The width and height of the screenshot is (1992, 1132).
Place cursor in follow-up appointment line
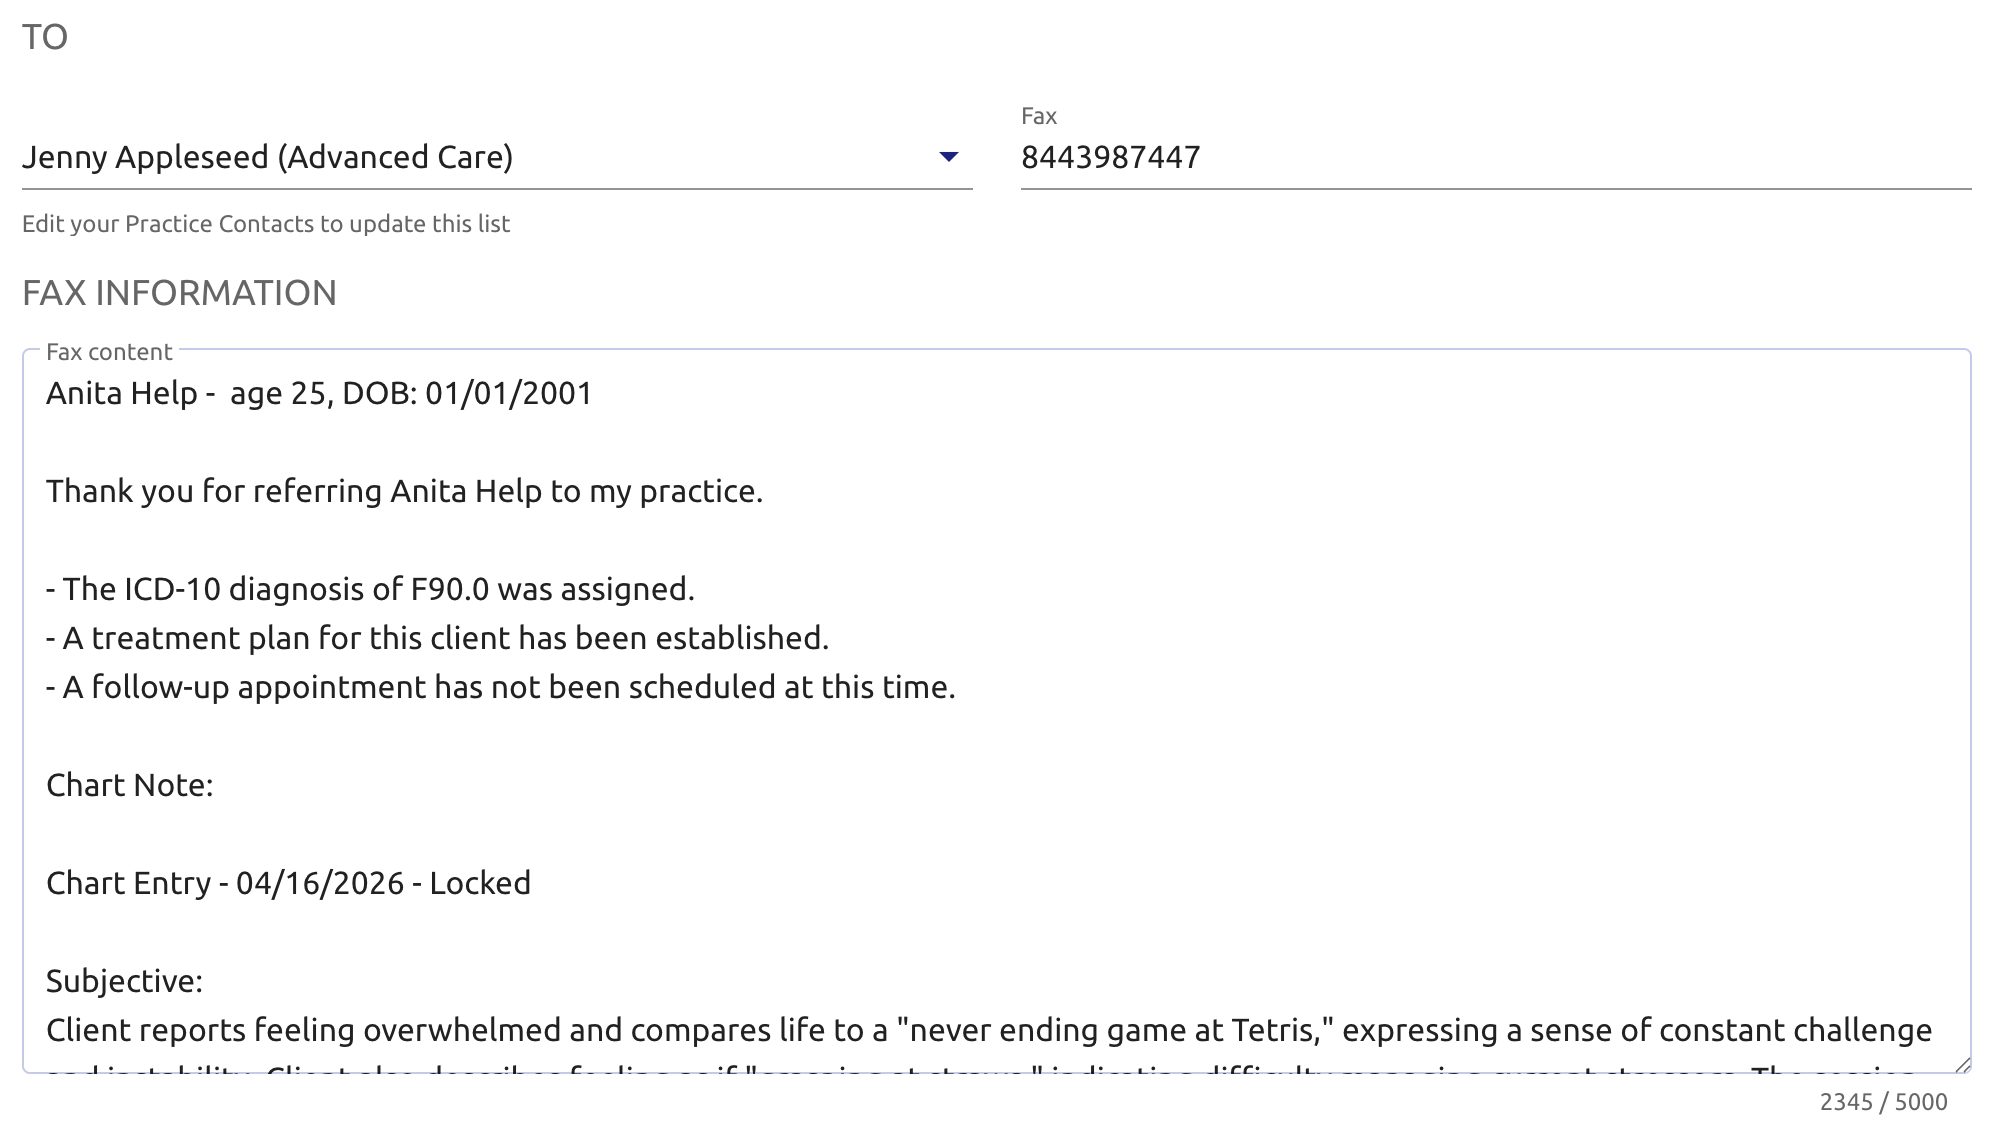501,687
